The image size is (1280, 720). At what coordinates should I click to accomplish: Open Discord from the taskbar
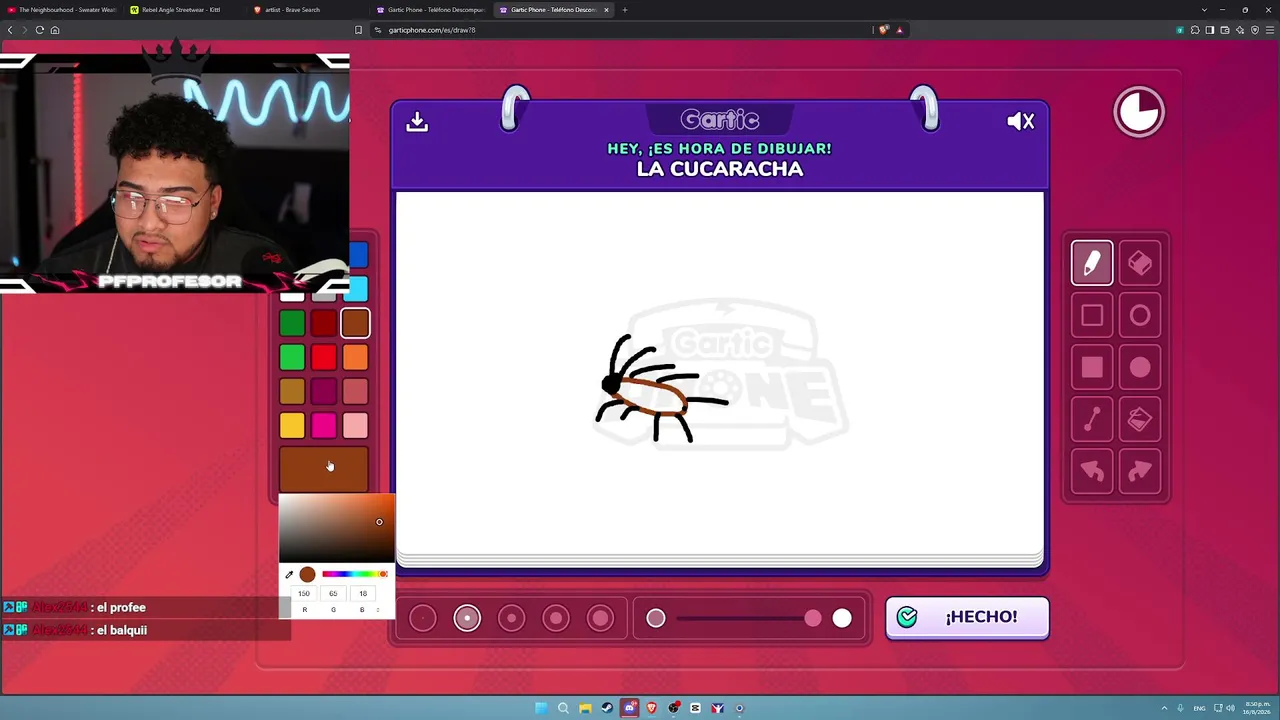[629, 708]
